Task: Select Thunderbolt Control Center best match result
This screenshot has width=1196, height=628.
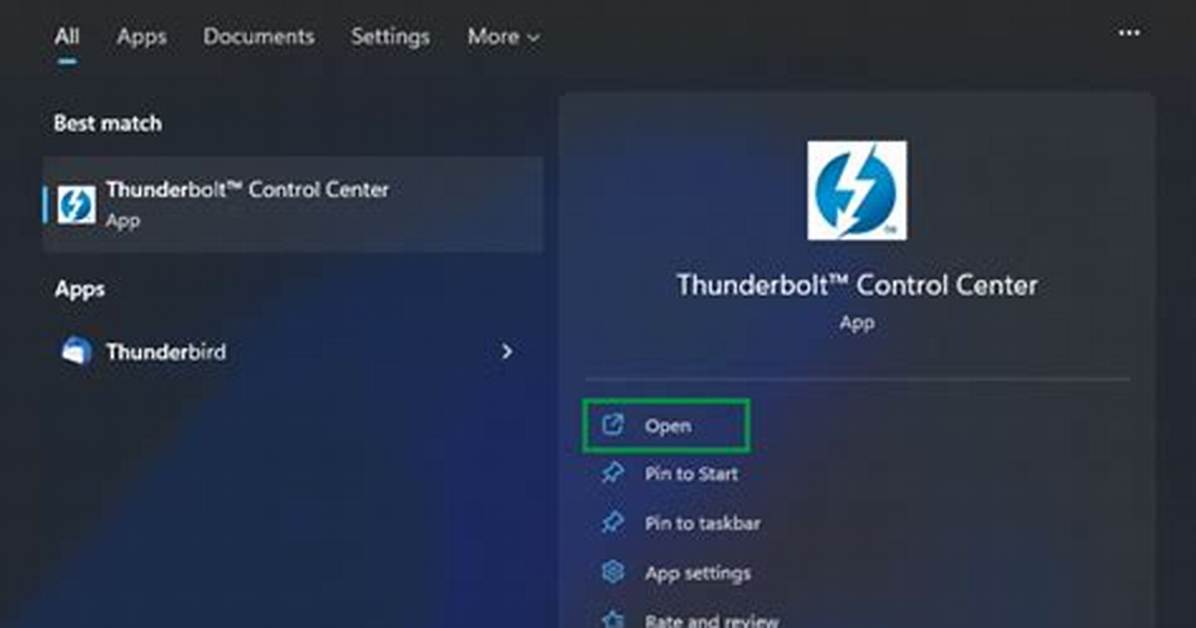Action: [x=294, y=205]
